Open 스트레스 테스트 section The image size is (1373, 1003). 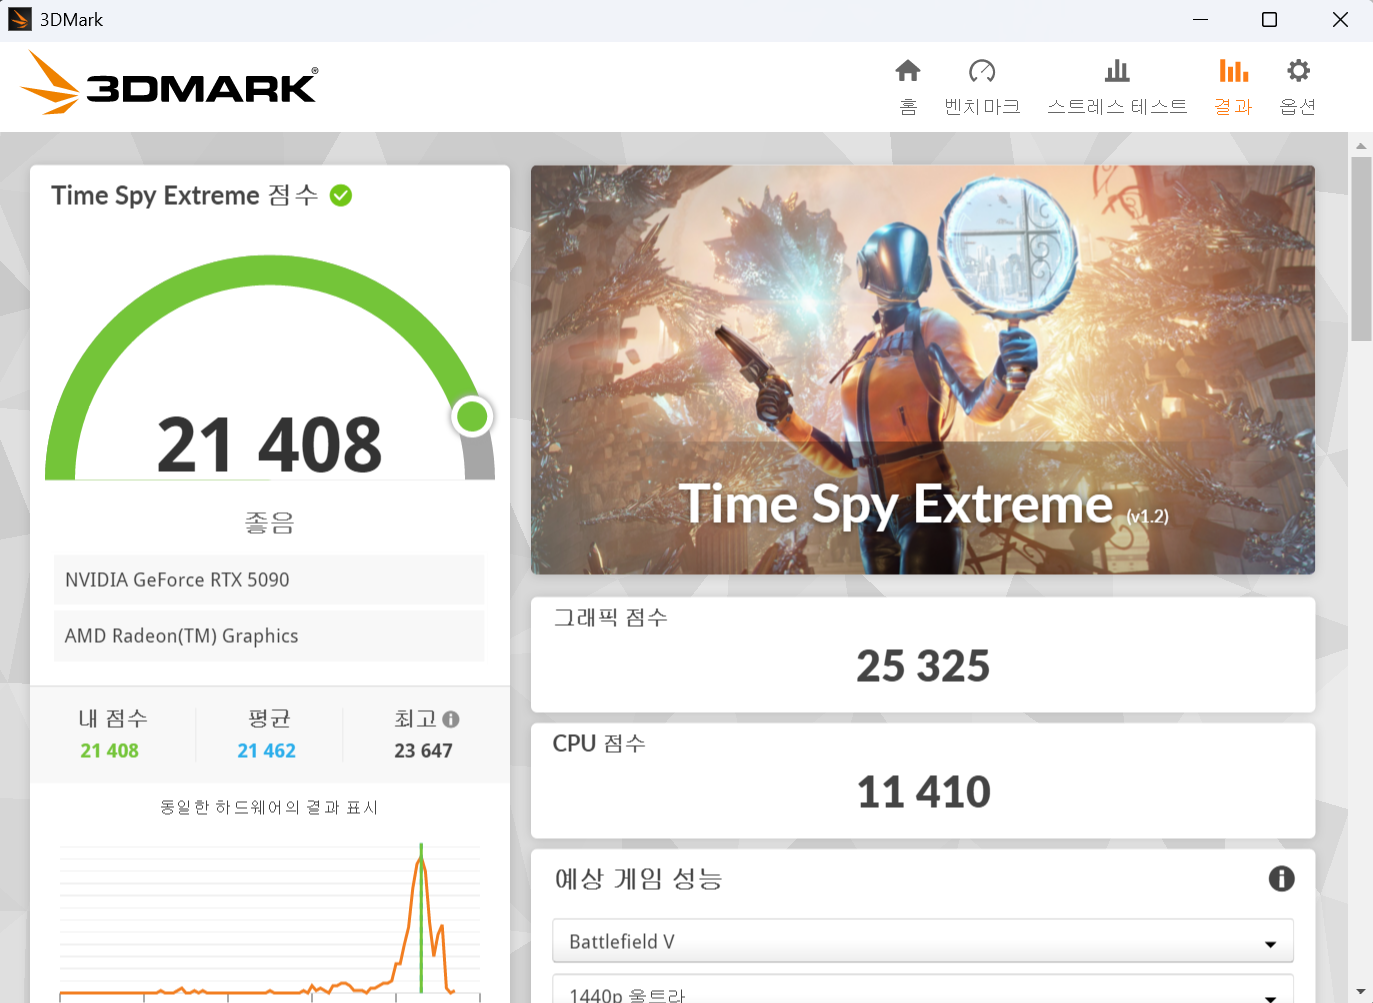[1117, 85]
